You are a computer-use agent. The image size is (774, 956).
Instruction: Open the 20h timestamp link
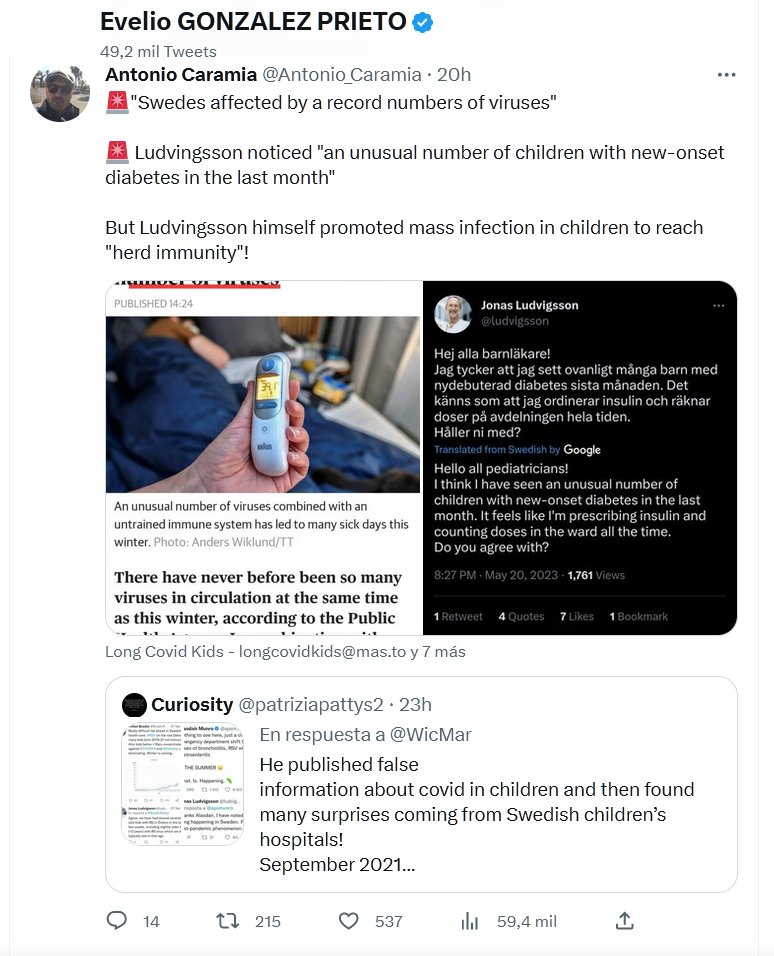point(454,75)
